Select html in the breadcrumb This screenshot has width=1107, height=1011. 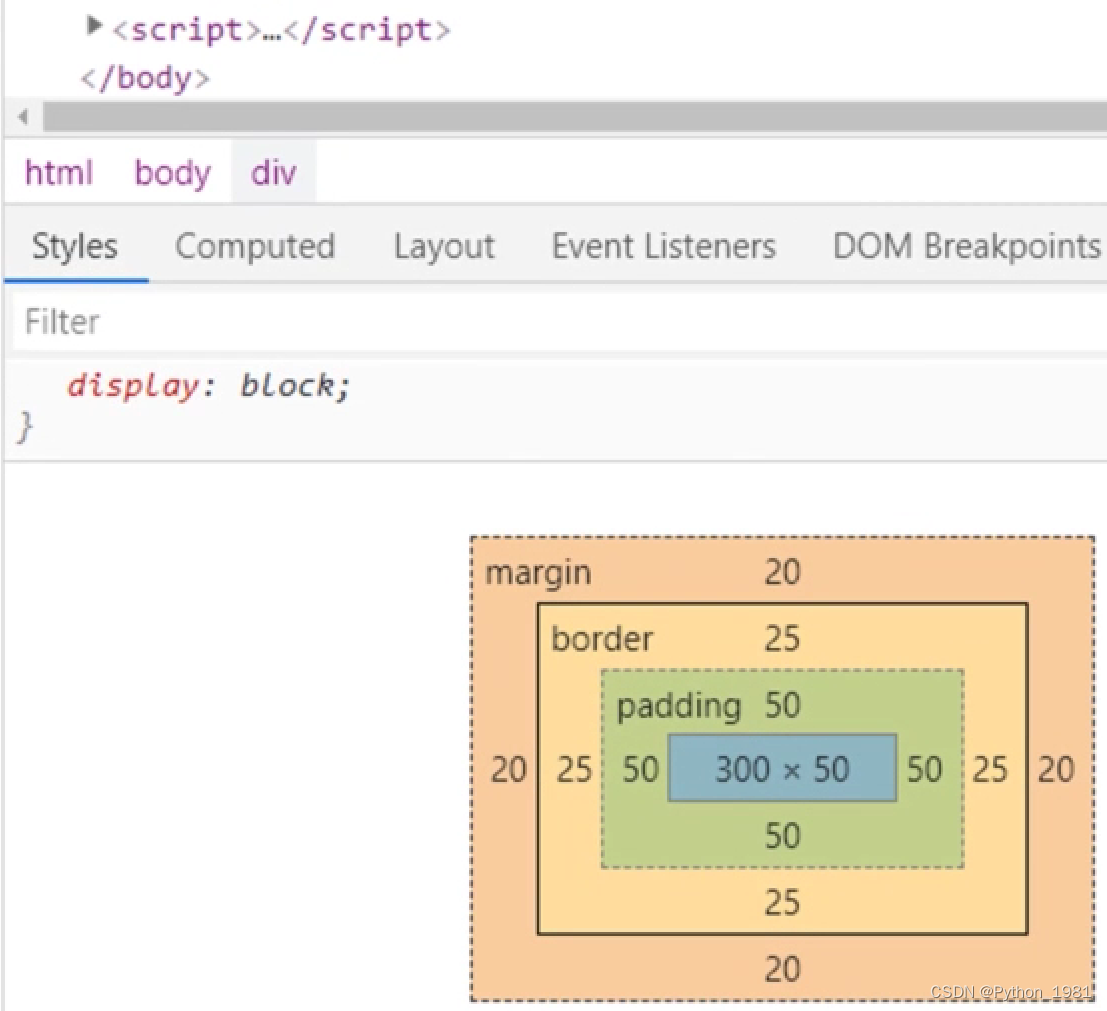click(x=59, y=172)
